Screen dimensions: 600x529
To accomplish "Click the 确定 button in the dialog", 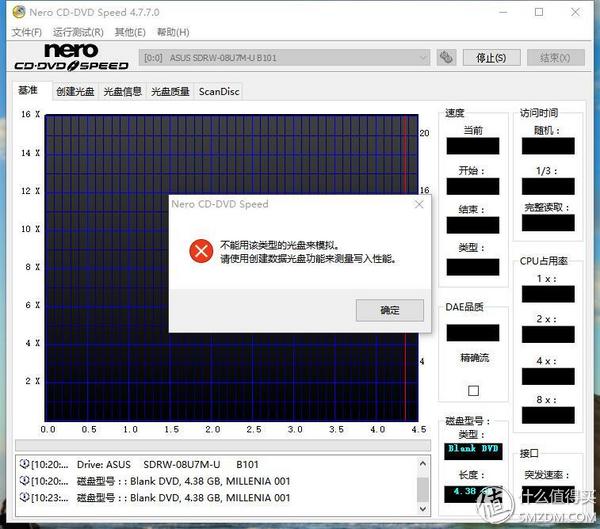I will [390, 310].
